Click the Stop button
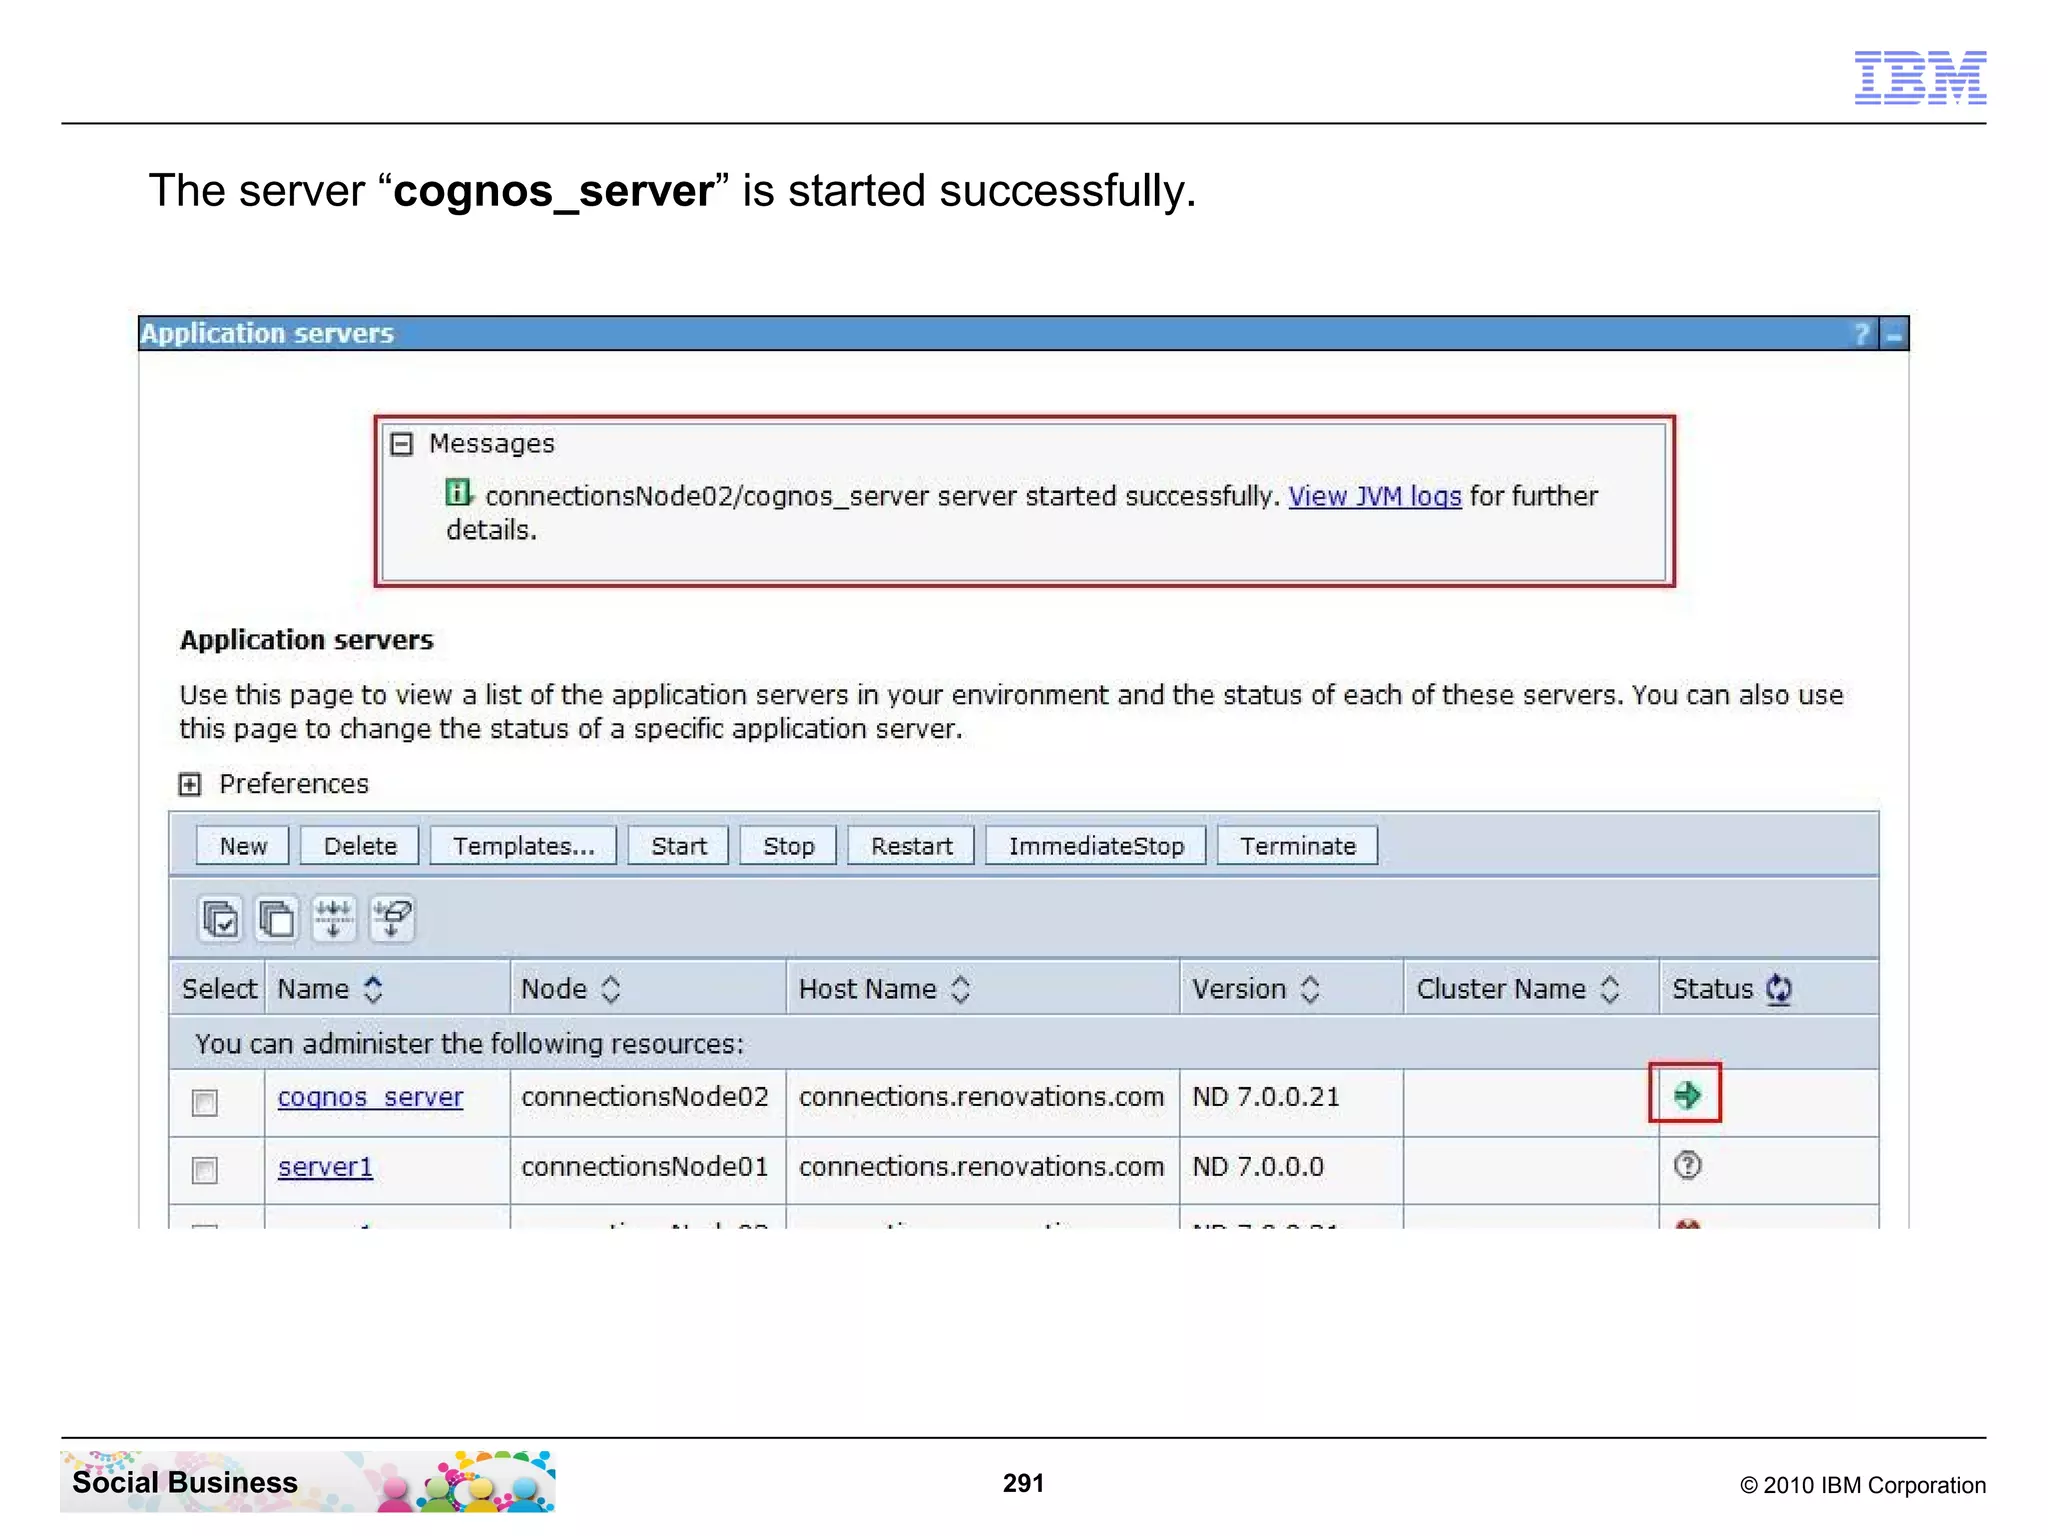 pos(789,846)
